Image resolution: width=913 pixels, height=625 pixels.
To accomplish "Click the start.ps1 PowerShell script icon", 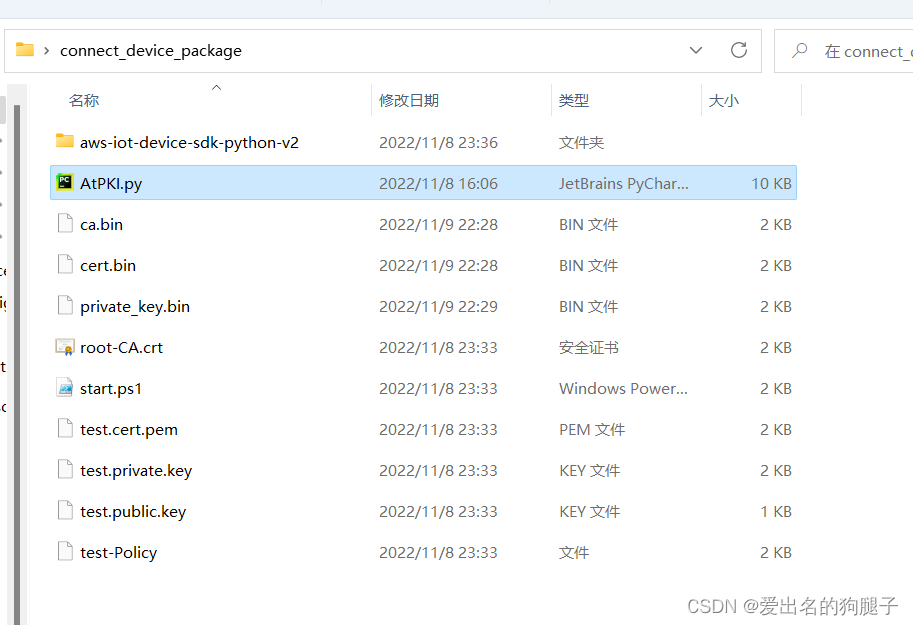I will [65, 387].
